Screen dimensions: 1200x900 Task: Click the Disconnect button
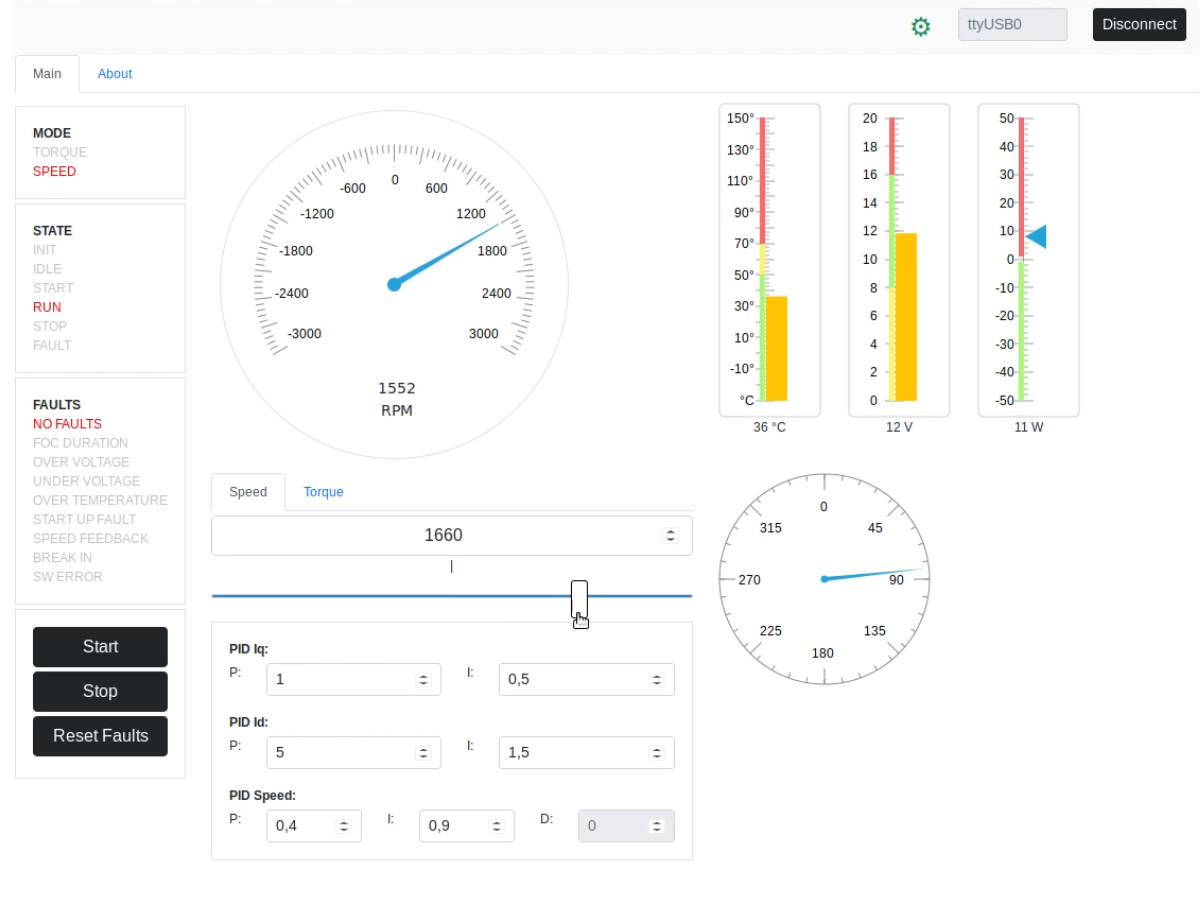(x=1139, y=25)
